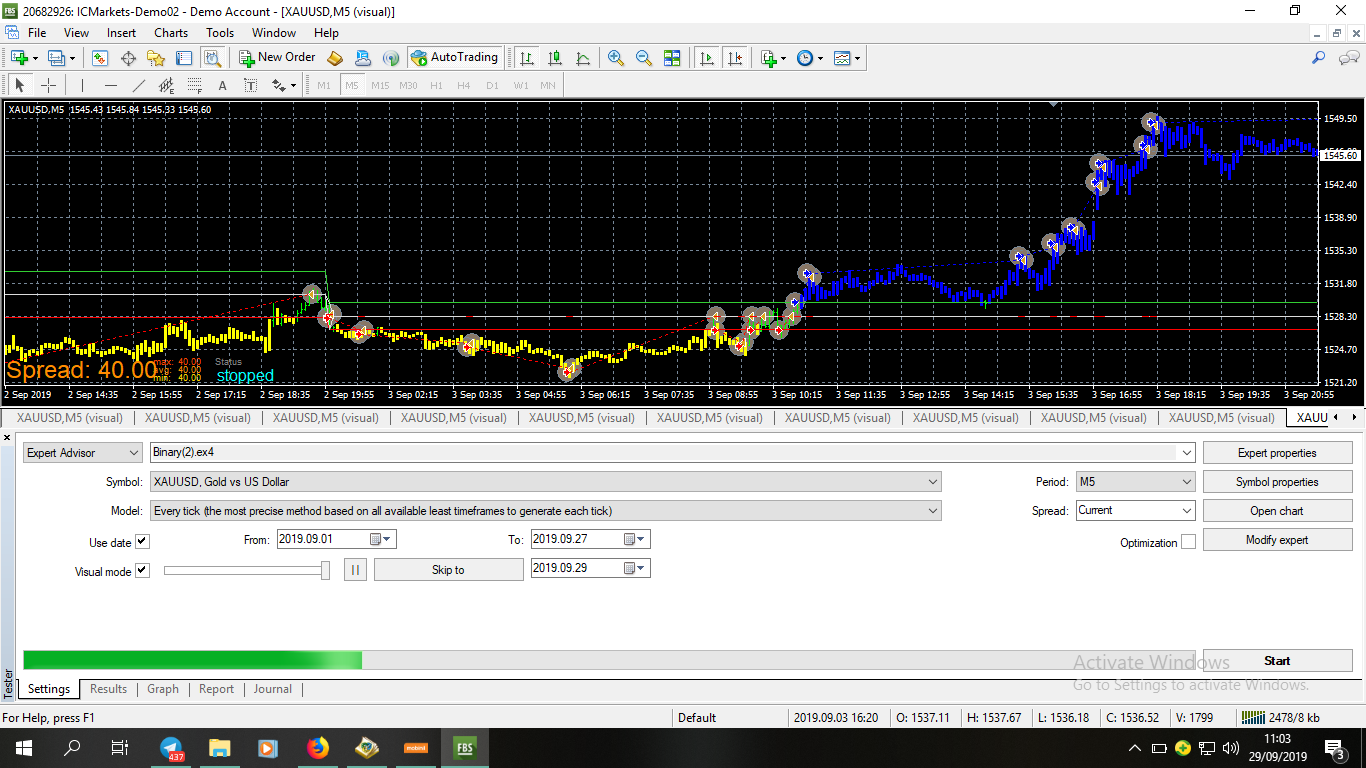Open the Spread Current dropdown
This screenshot has width=1366, height=768.
1135,511
